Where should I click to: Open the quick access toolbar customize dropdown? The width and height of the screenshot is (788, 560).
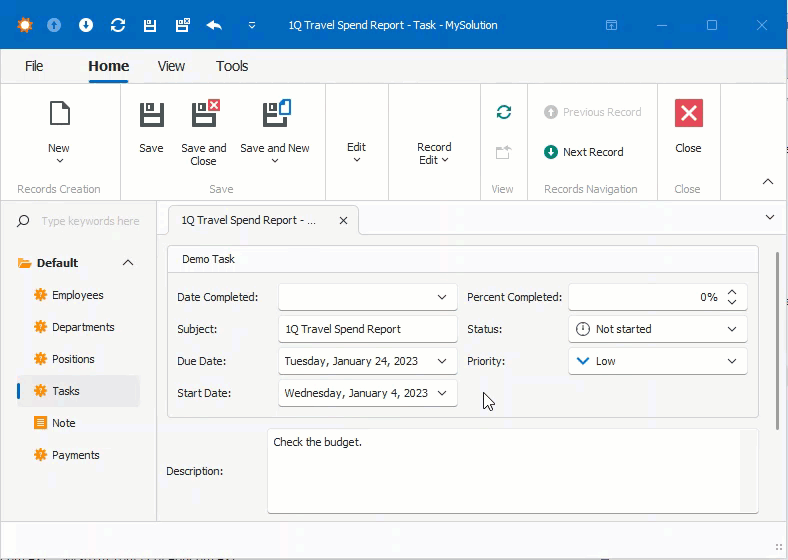coord(252,25)
